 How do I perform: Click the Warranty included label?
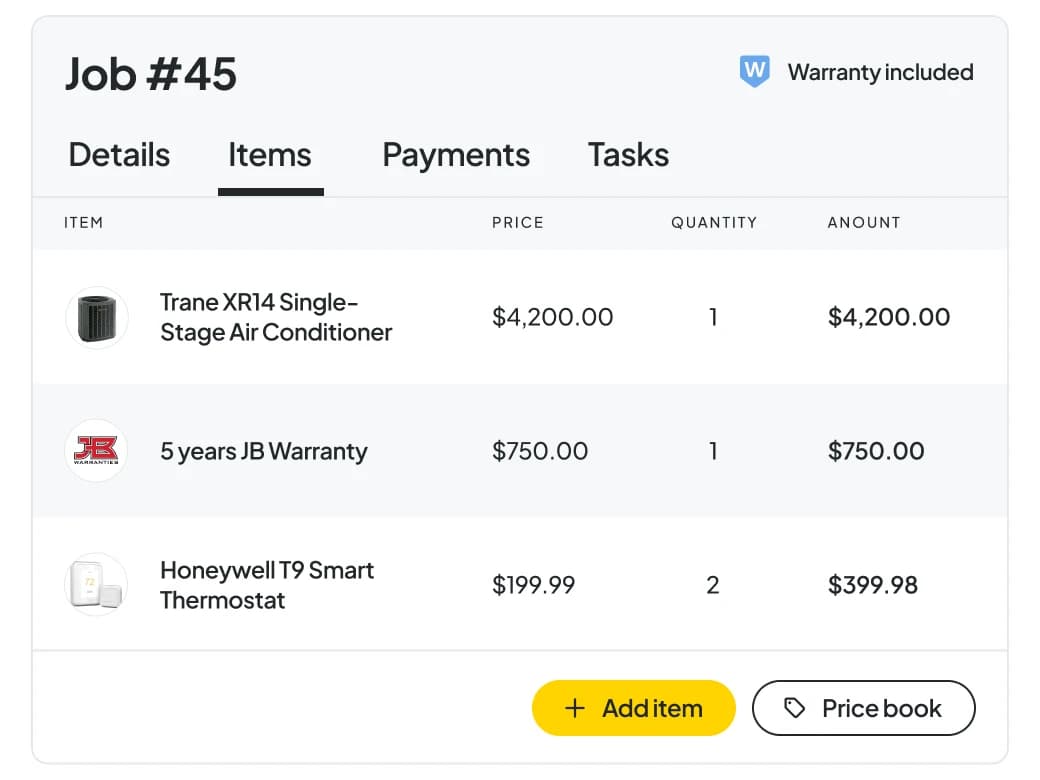click(880, 72)
